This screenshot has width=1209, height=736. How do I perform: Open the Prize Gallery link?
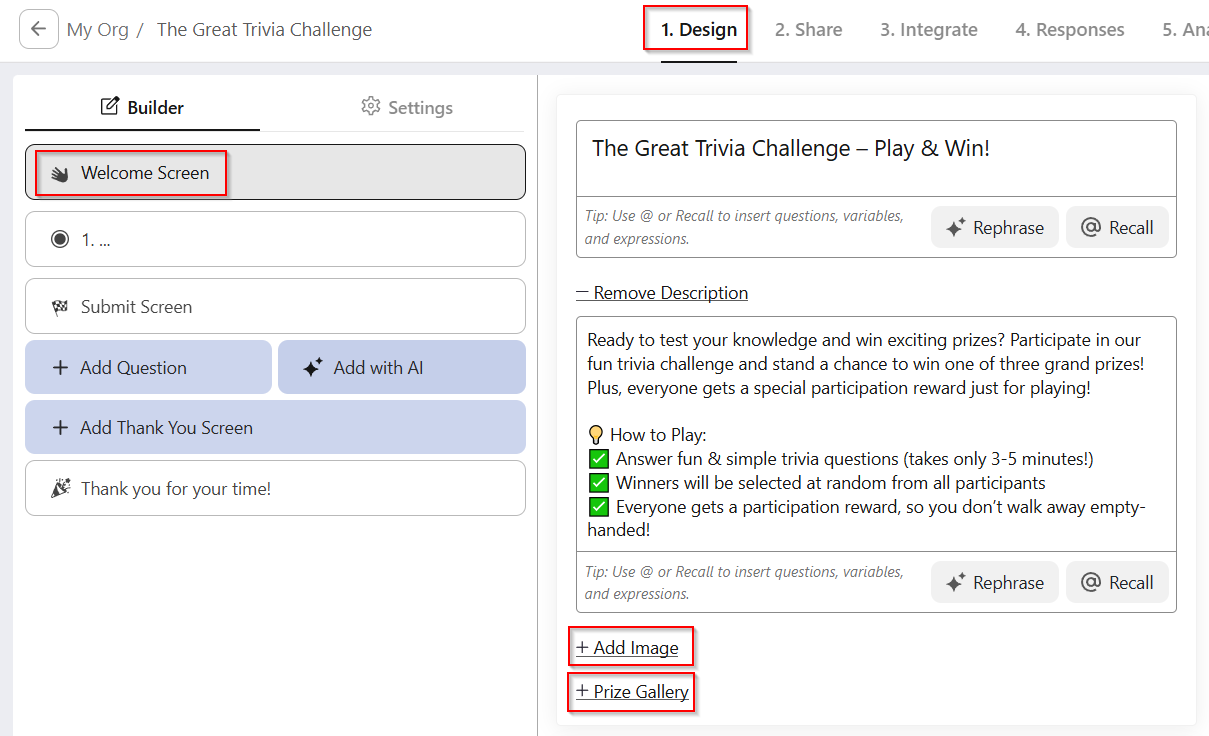pos(632,692)
